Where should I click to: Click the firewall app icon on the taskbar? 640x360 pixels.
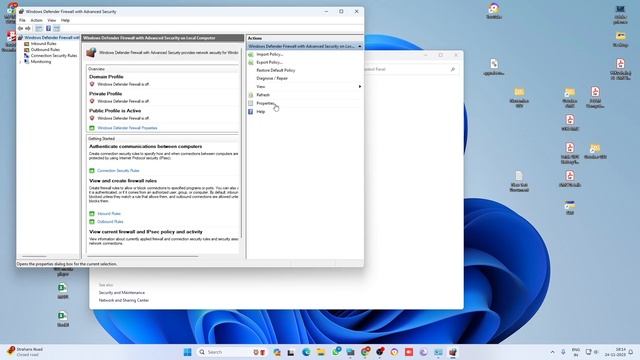coord(453,352)
